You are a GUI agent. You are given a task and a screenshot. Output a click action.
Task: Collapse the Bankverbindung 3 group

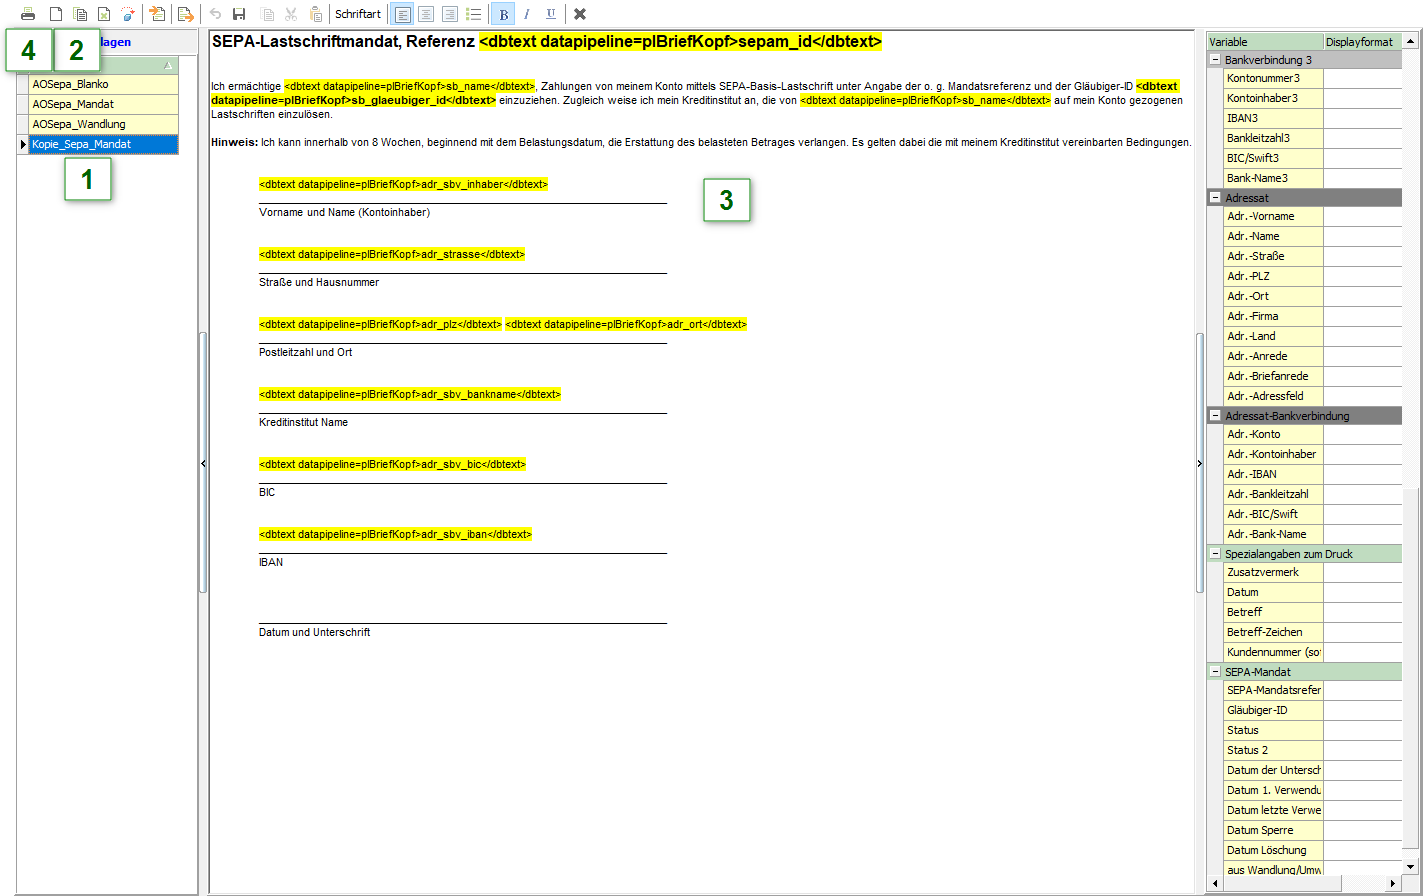(1215, 60)
